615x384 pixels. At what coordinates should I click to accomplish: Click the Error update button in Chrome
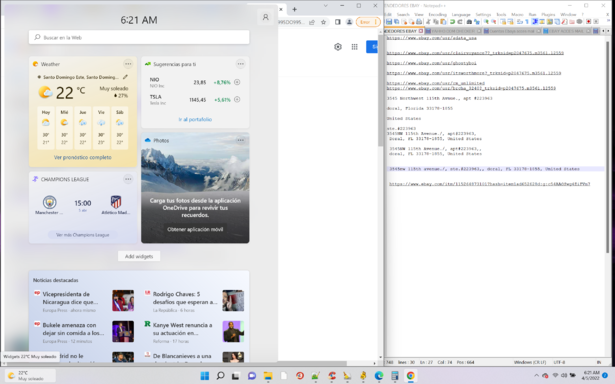368,22
